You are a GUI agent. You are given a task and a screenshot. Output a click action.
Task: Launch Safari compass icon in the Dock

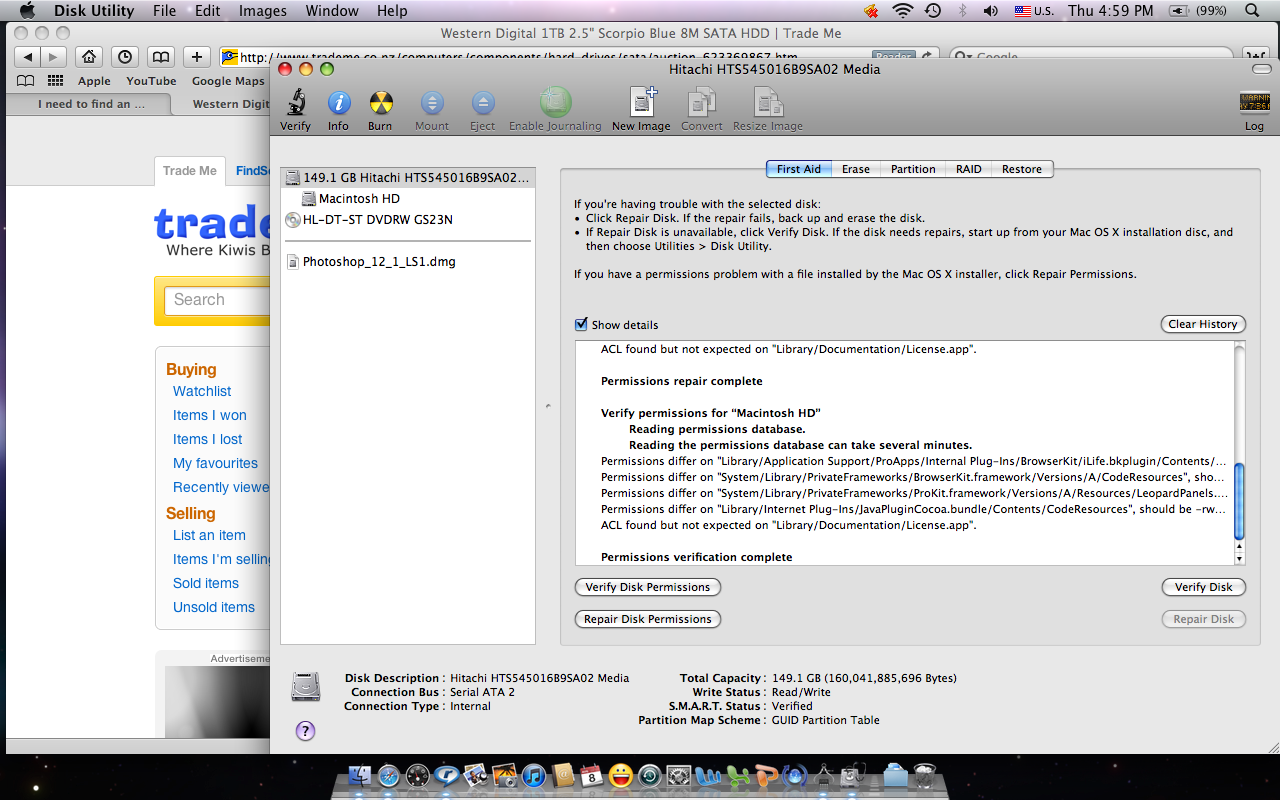389,776
